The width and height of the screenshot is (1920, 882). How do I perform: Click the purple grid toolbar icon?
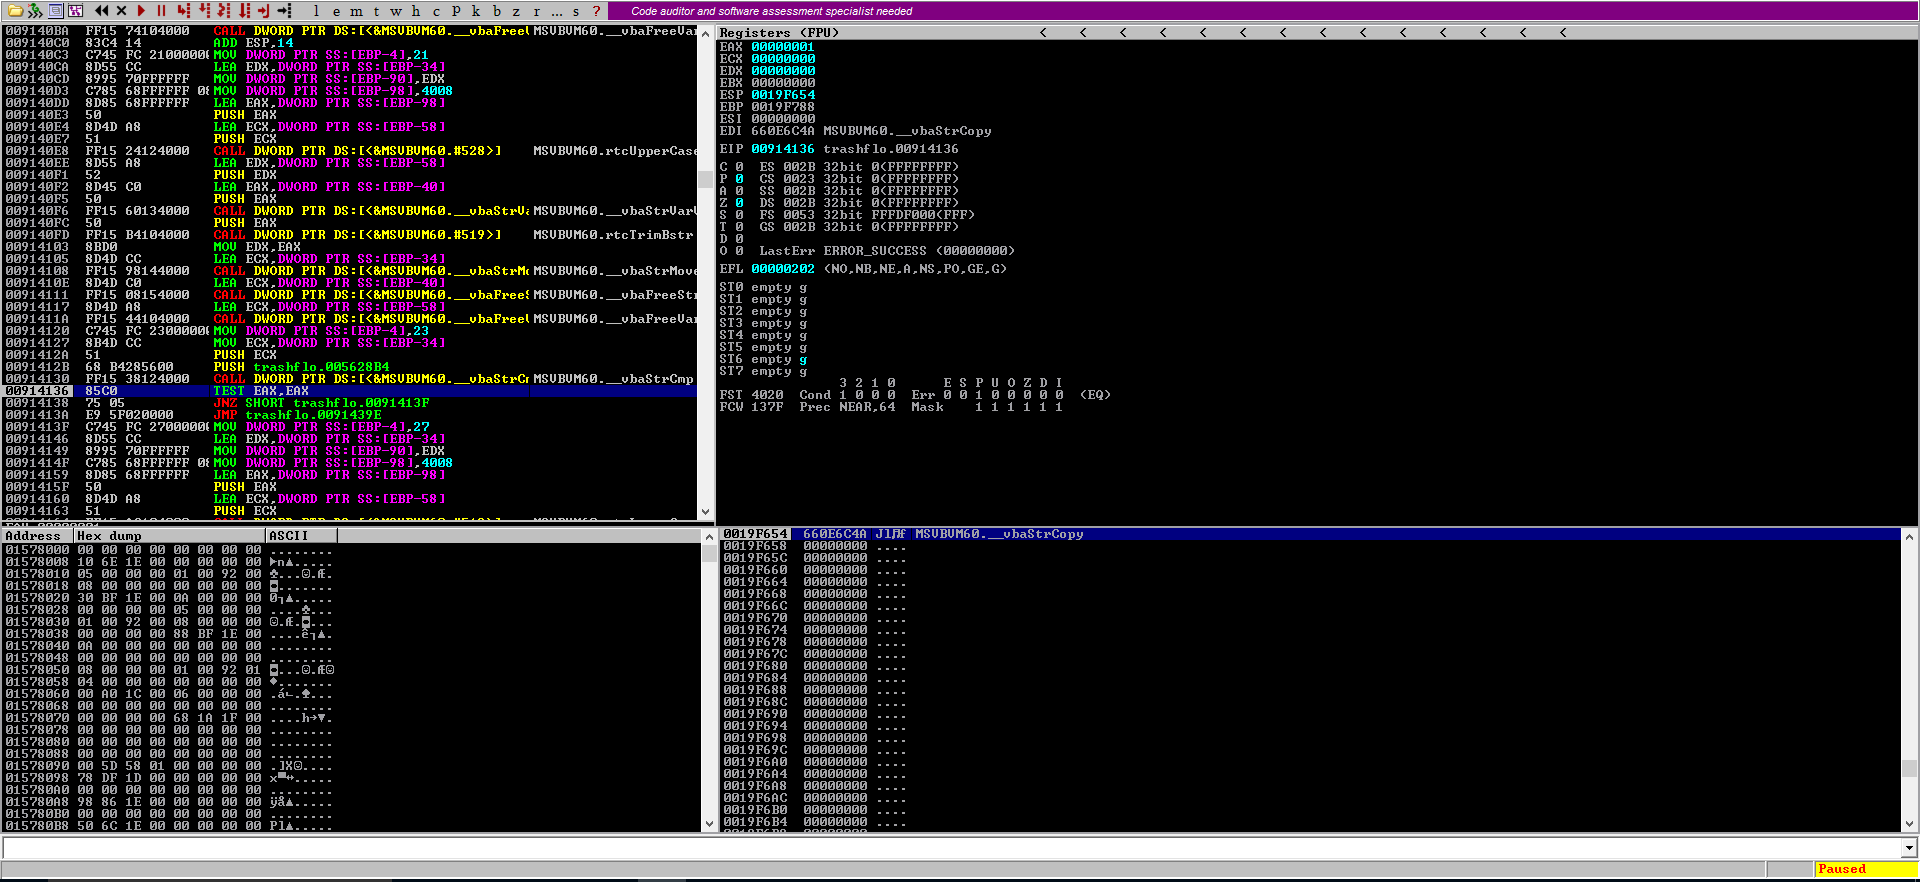click(75, 11)
